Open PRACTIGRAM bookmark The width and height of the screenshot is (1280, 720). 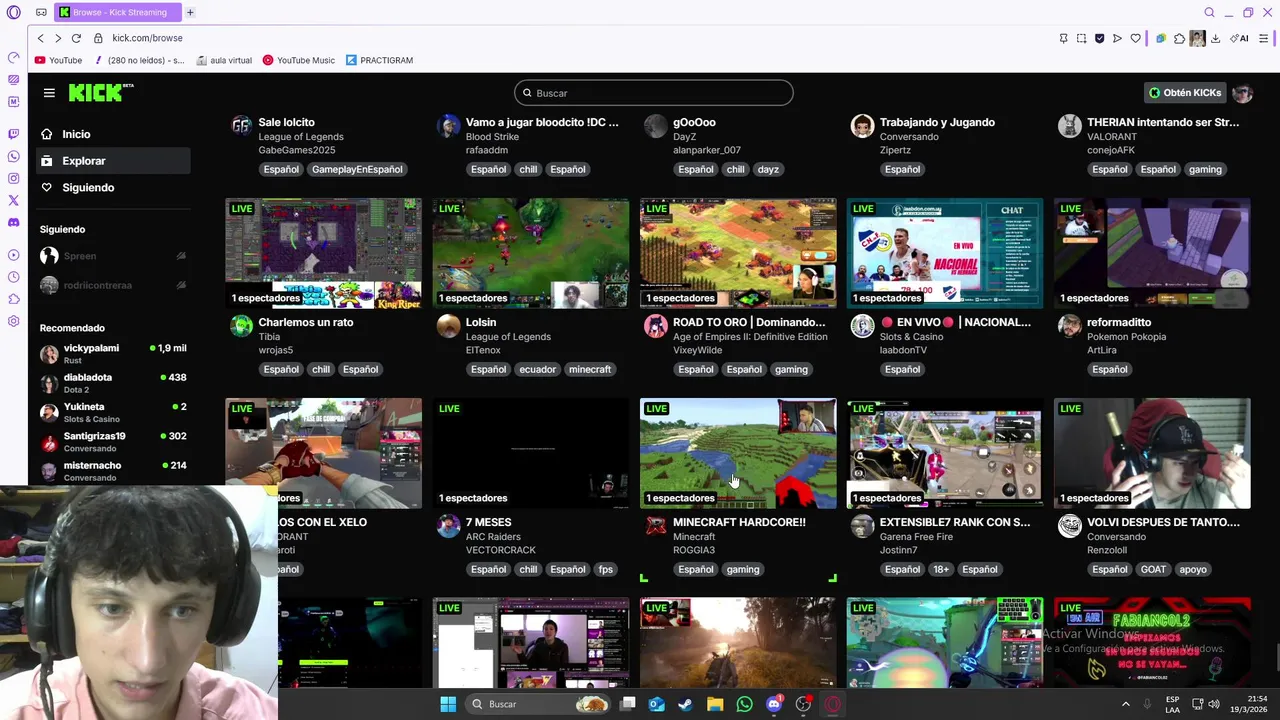tap(379, 60)
